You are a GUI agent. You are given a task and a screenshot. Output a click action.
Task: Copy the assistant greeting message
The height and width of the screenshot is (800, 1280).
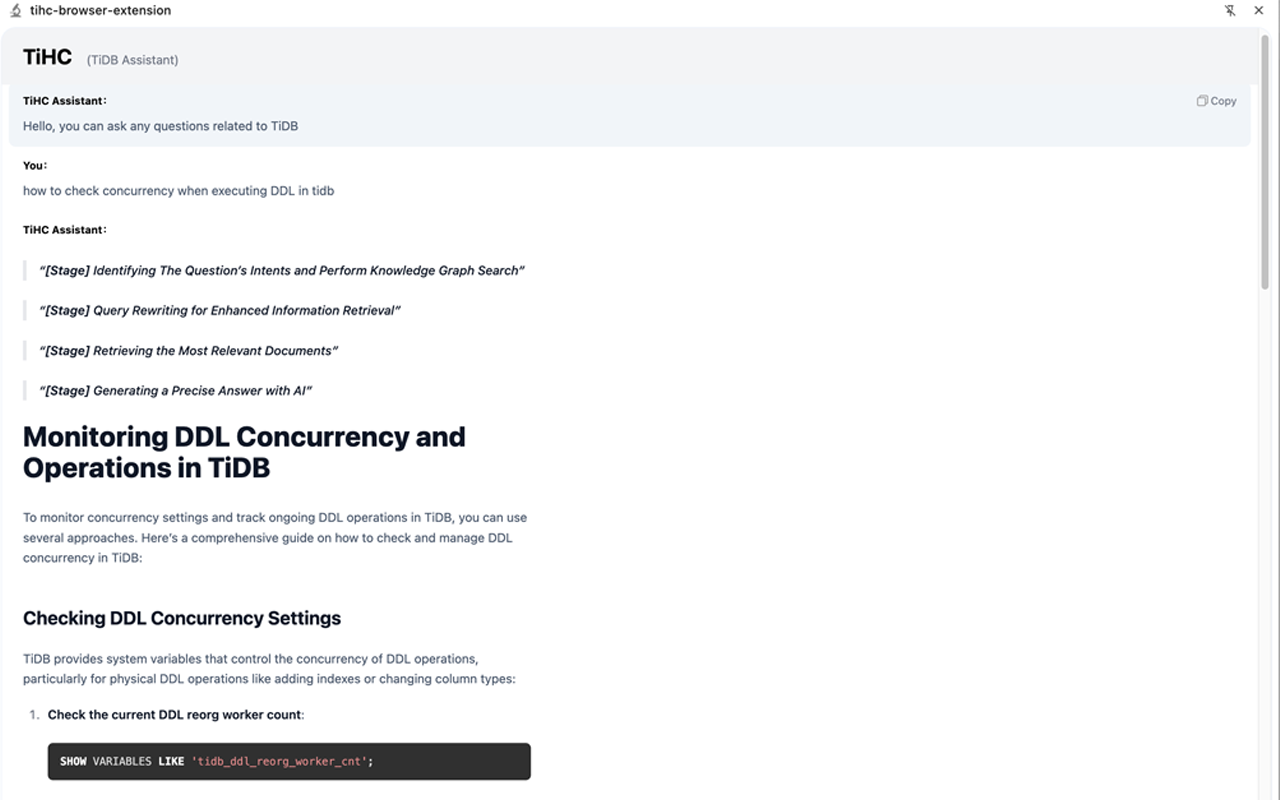coord(1216,101)
